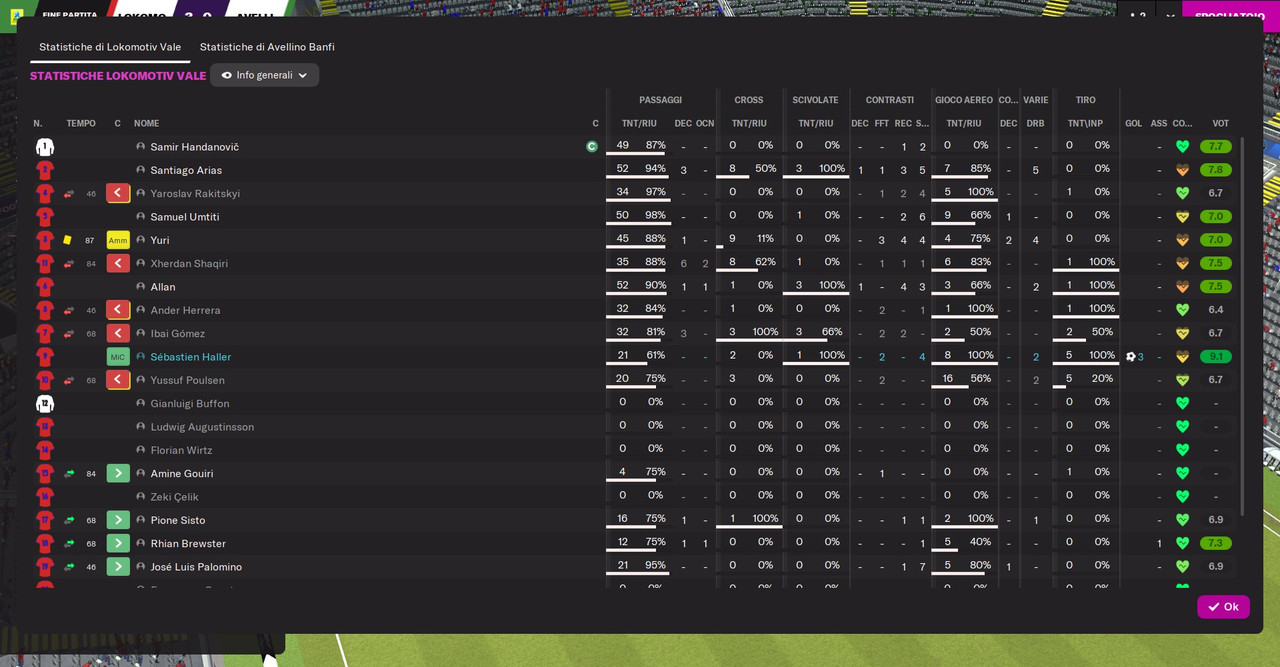Sort by the VOT column header

[1220, 124]
